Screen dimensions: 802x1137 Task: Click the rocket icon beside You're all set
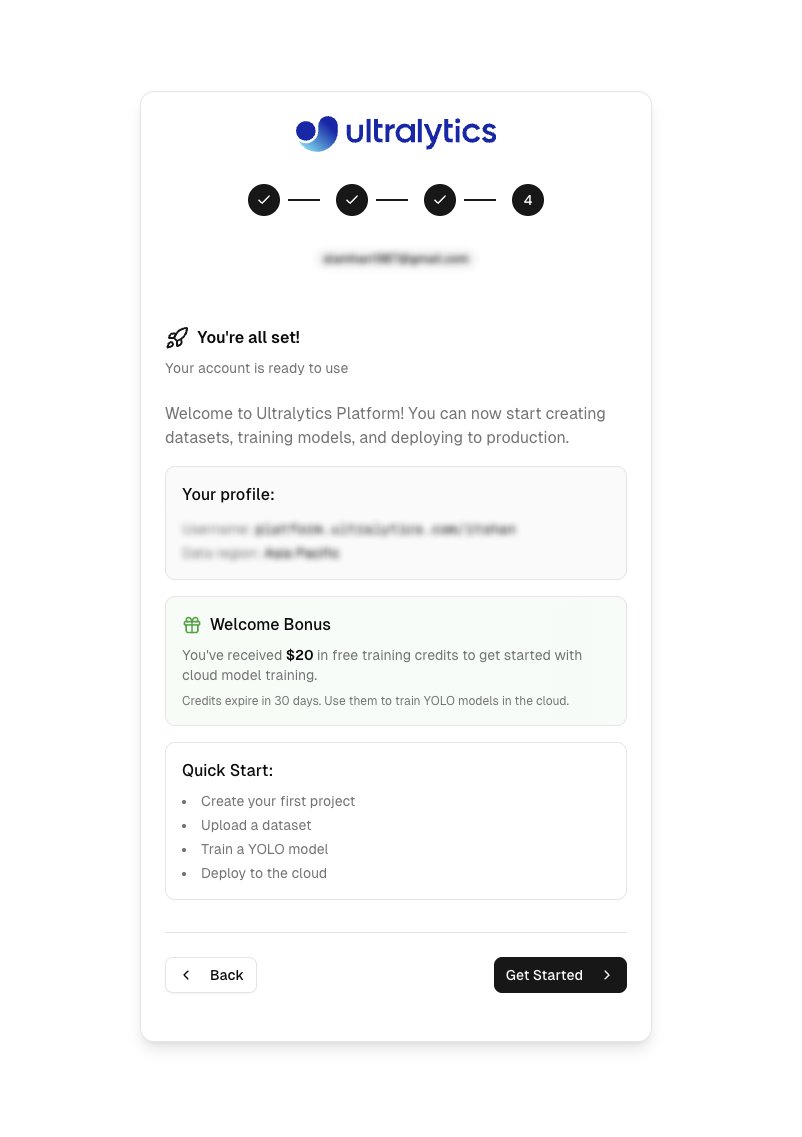tap(177, 338)
